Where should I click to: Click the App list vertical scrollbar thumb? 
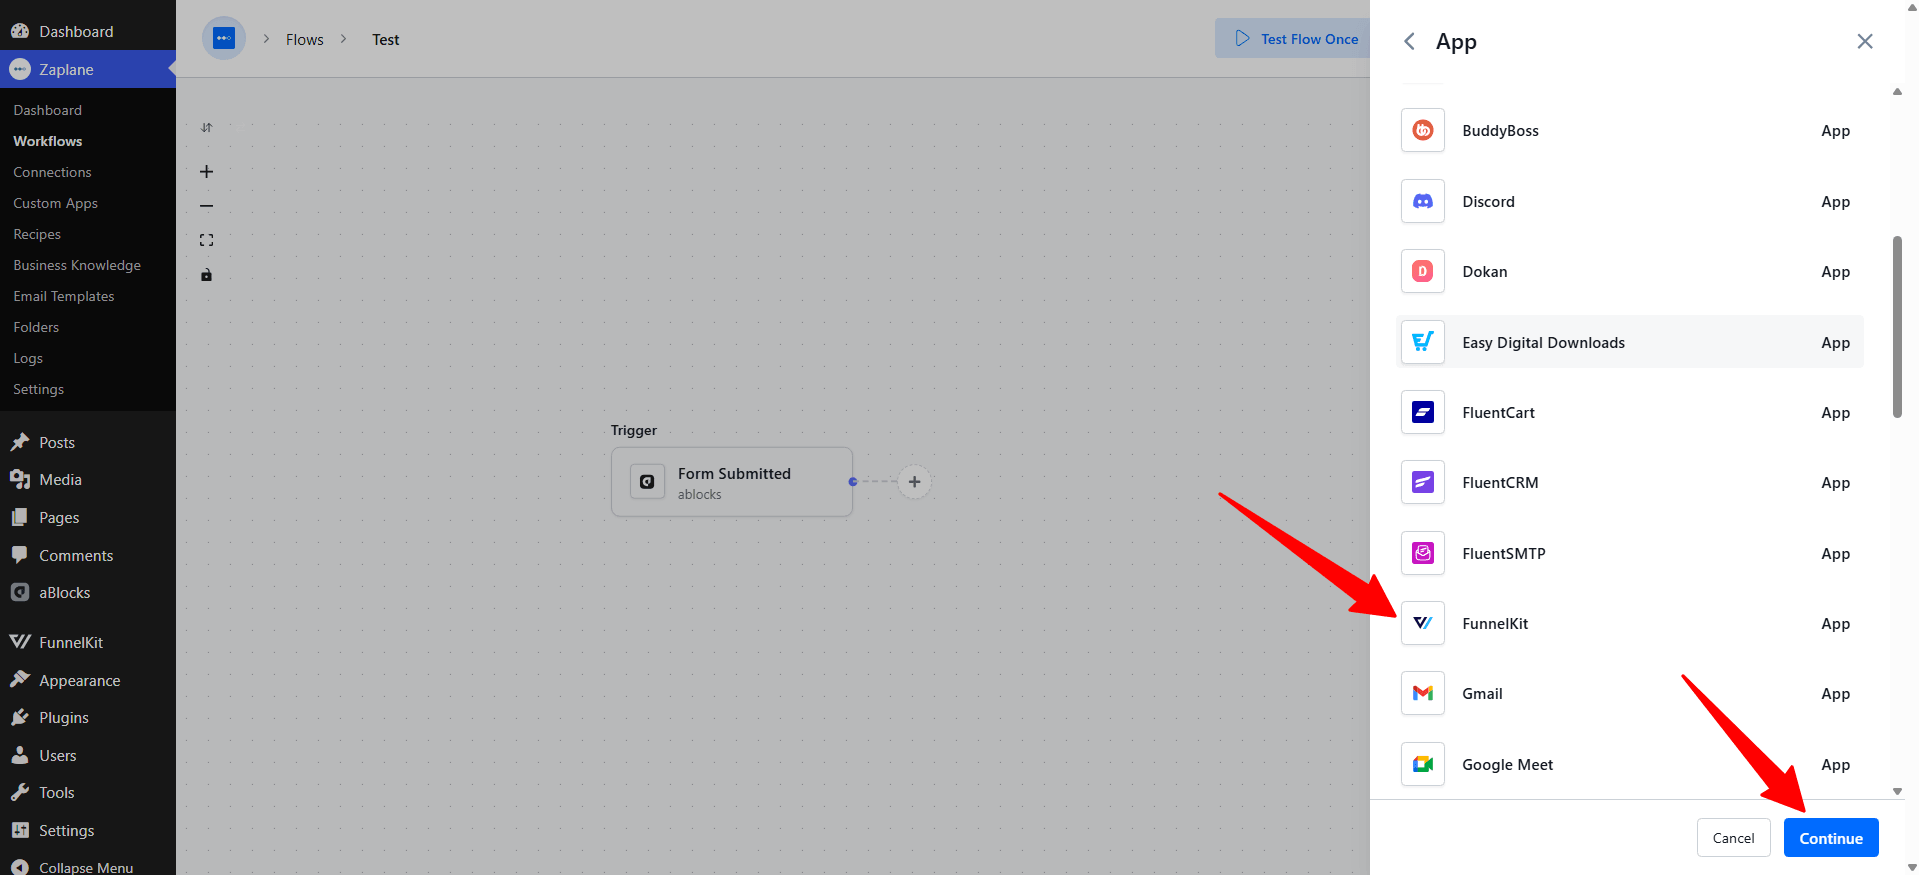point(1897,327)
